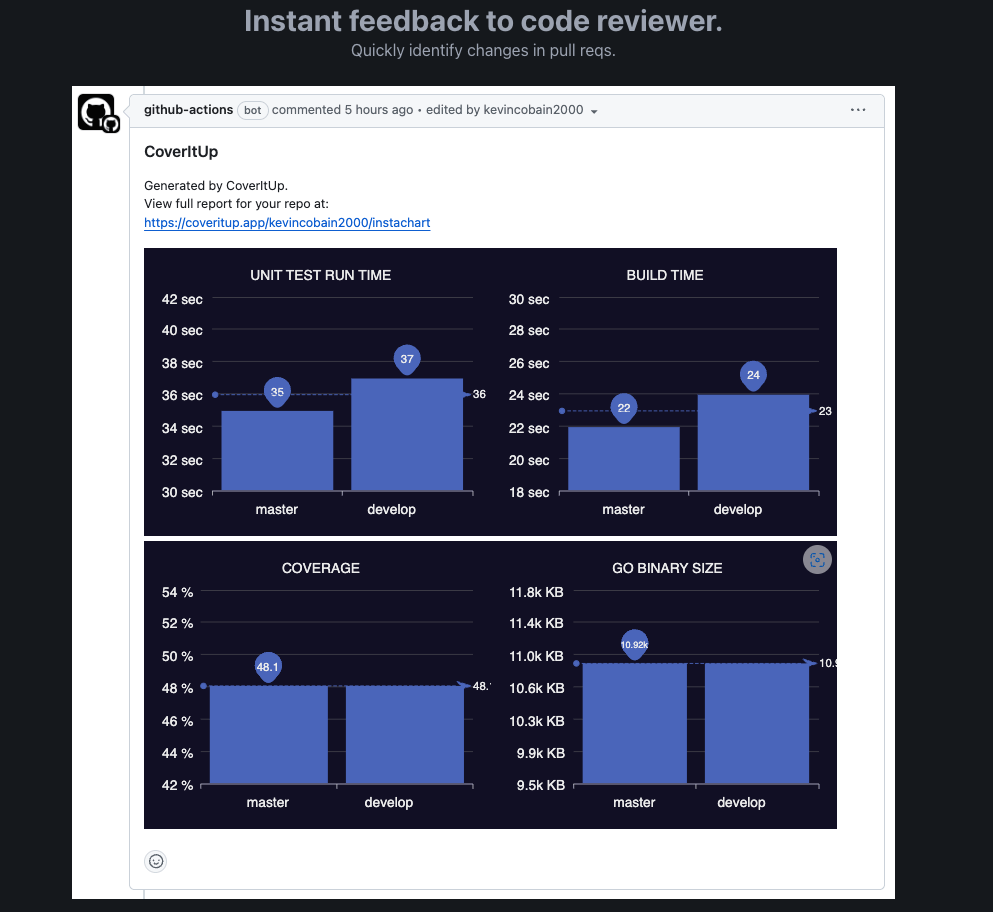Click the 42 sec axis label
The height and width of the screenshot is (912, 993).
(x=182, y=300)
